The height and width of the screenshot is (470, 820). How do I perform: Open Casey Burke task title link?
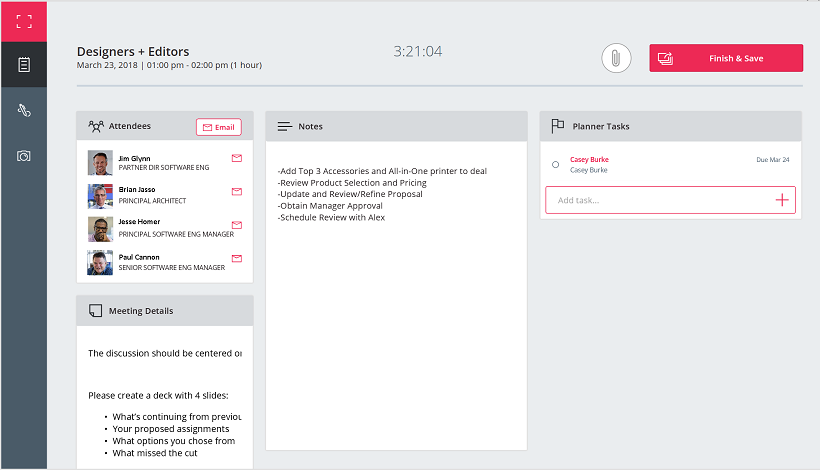click(x=589, y=159)
